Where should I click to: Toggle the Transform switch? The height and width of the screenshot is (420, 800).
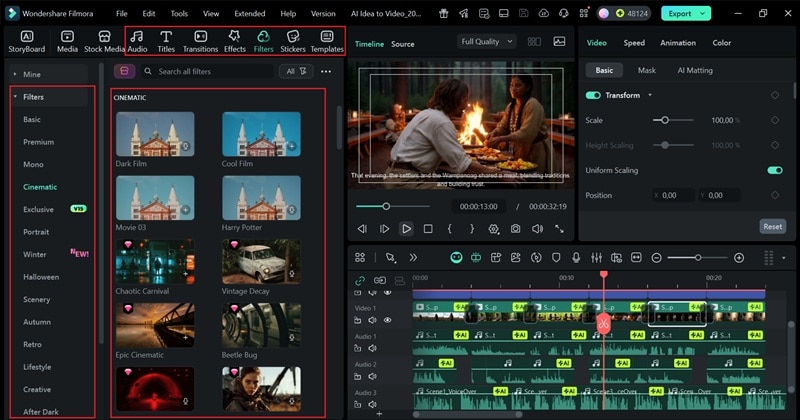point(593,95)
